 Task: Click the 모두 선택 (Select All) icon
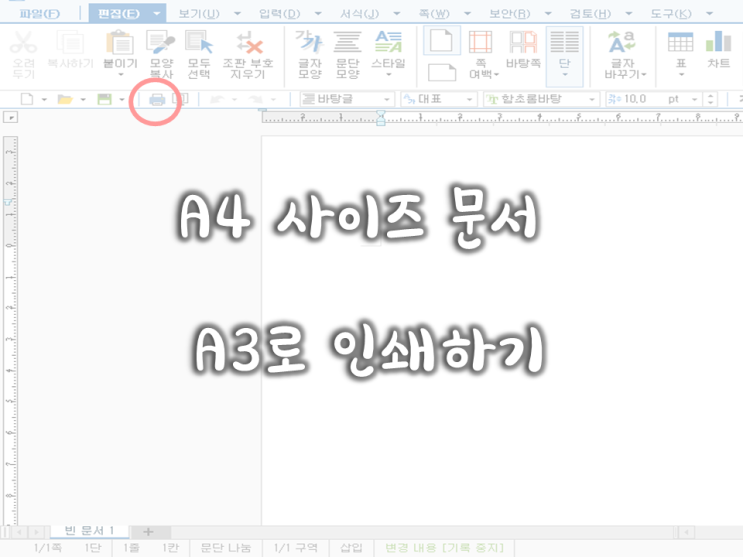click(199, 42)
